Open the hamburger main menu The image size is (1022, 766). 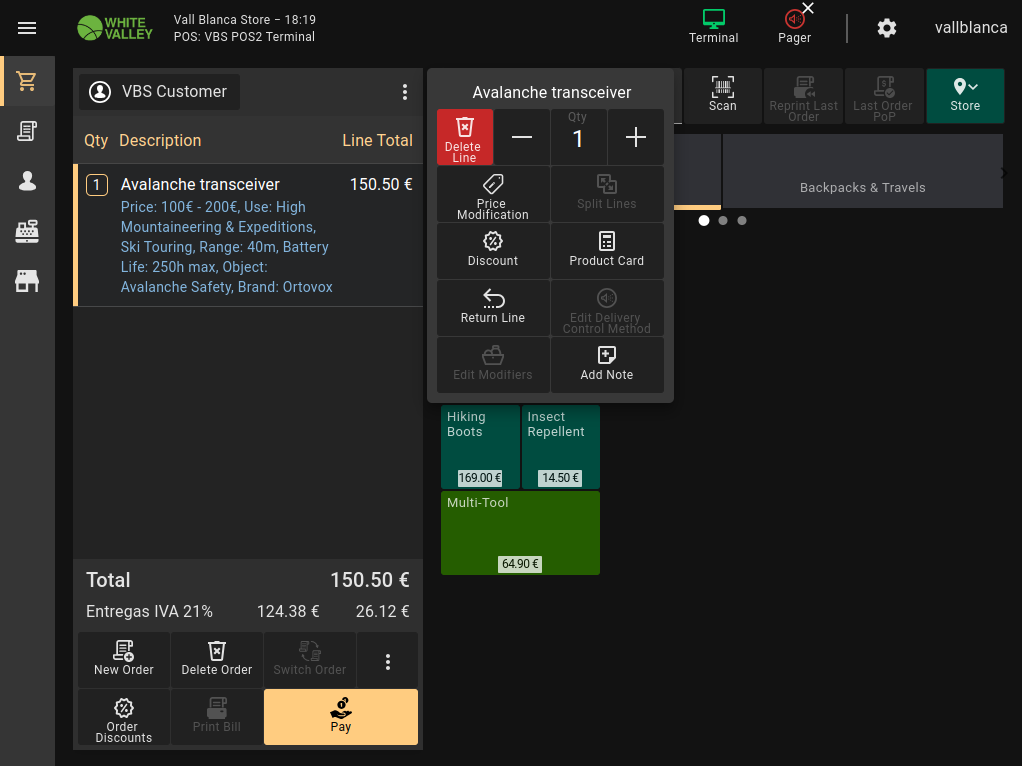pyautogui.click(x=27, y=28)
